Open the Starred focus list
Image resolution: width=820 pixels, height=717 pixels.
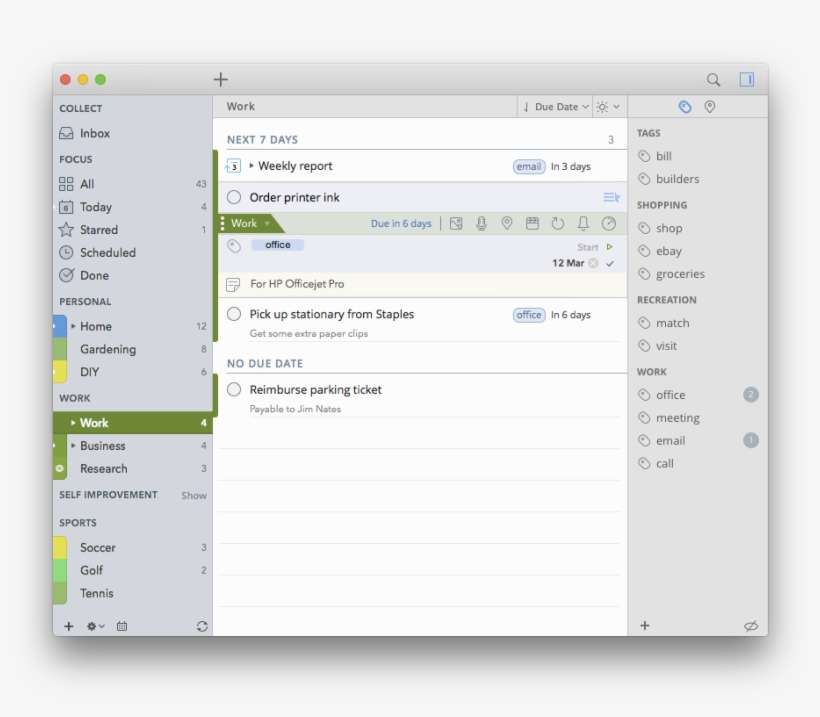click(98, 230)
